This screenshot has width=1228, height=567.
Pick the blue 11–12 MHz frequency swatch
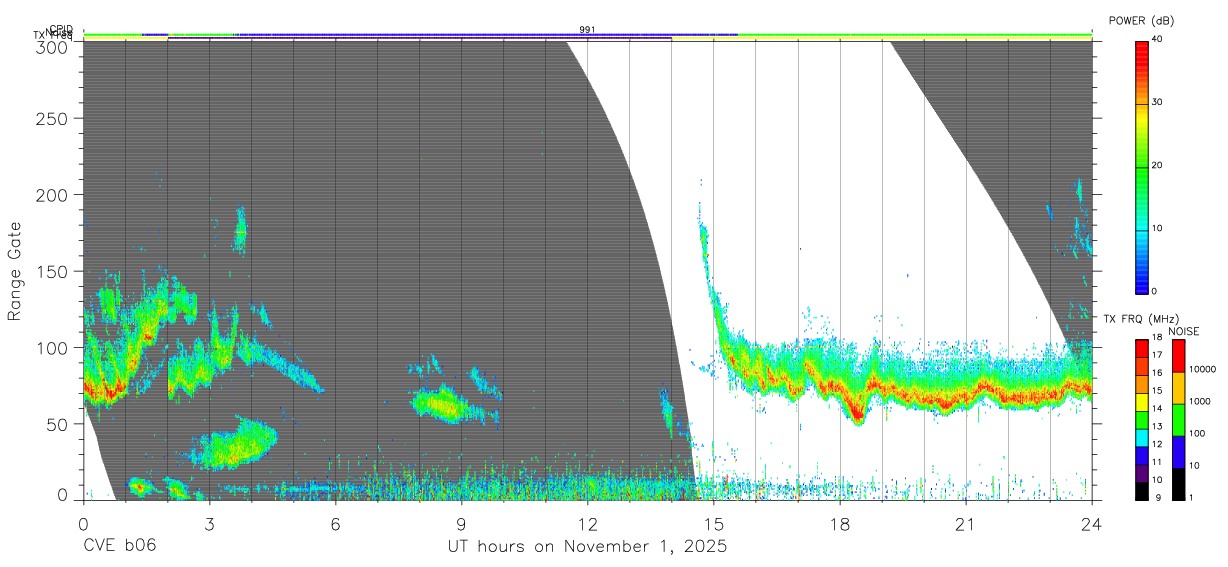pos(1142,455)
